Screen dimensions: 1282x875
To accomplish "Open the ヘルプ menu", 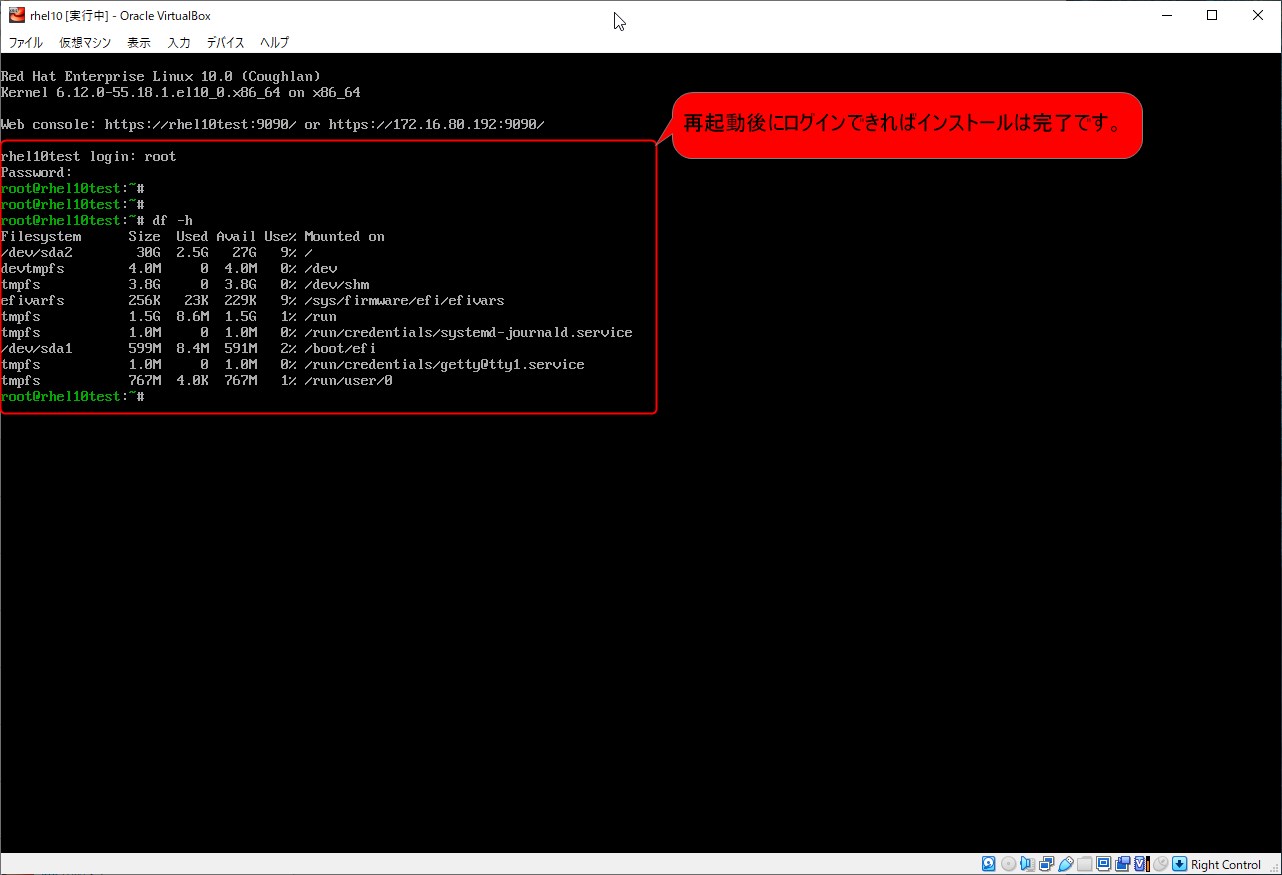I will click(274, 42).
